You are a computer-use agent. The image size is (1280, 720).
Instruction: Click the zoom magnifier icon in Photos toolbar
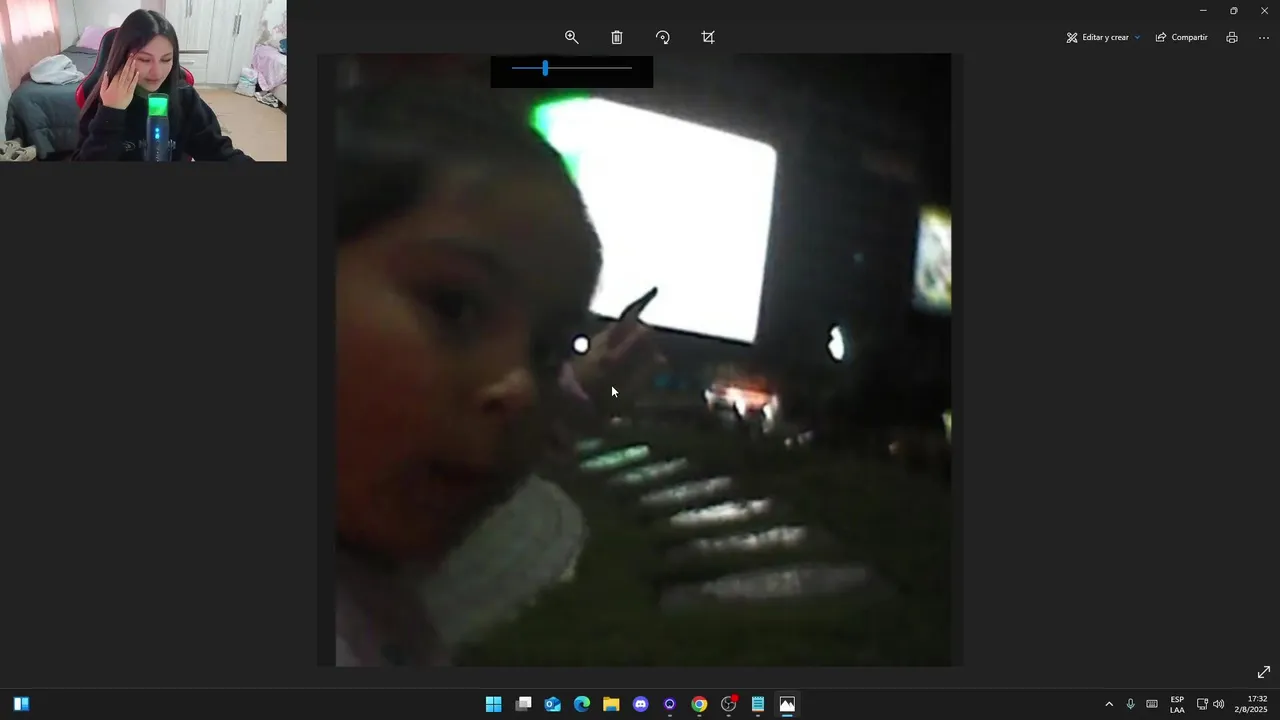571,37
